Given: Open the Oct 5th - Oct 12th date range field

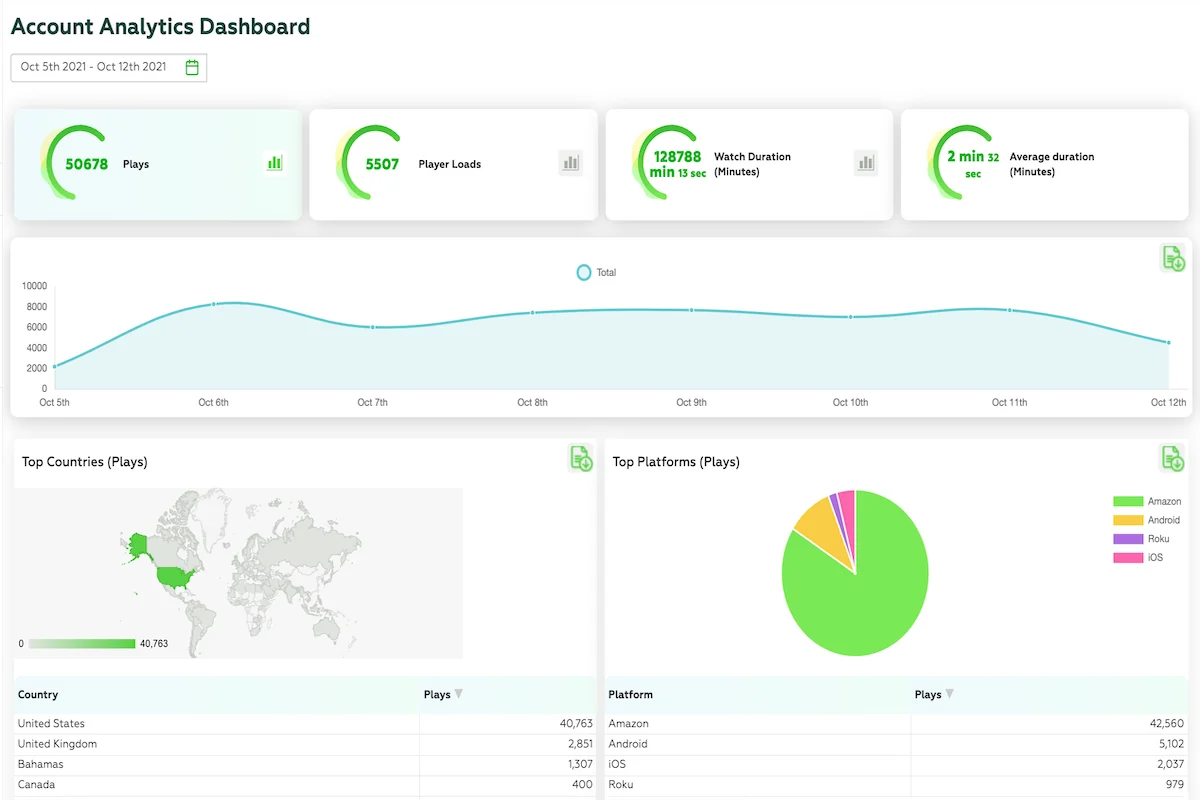Looking at the screenshot, I should (x=109, y=67).
